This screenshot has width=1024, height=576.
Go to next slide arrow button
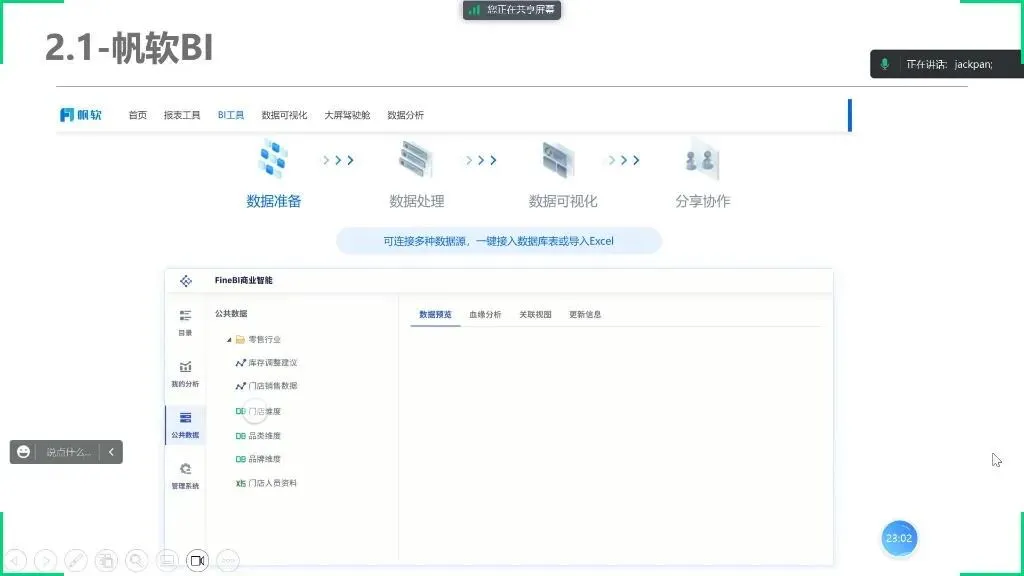click(46, 560)
